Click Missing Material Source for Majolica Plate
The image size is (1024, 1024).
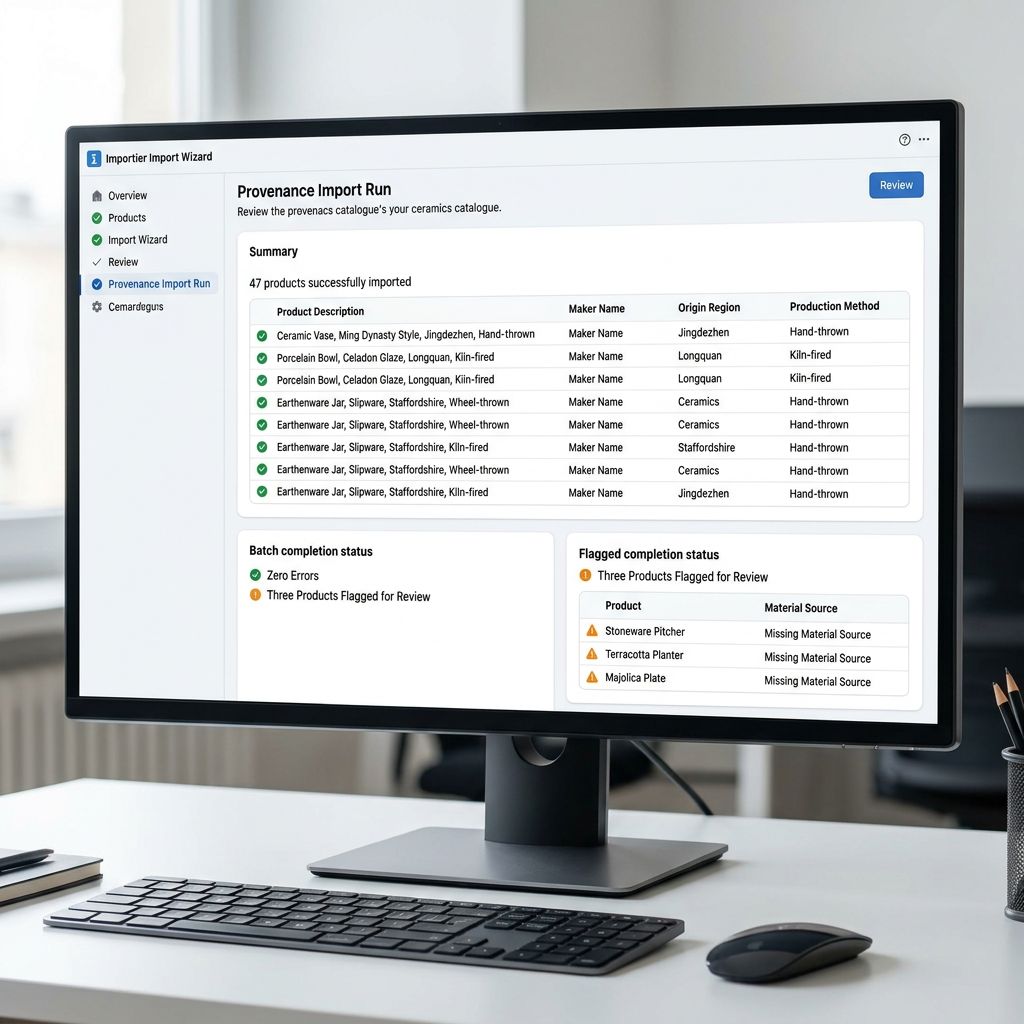tap(817, 682)
